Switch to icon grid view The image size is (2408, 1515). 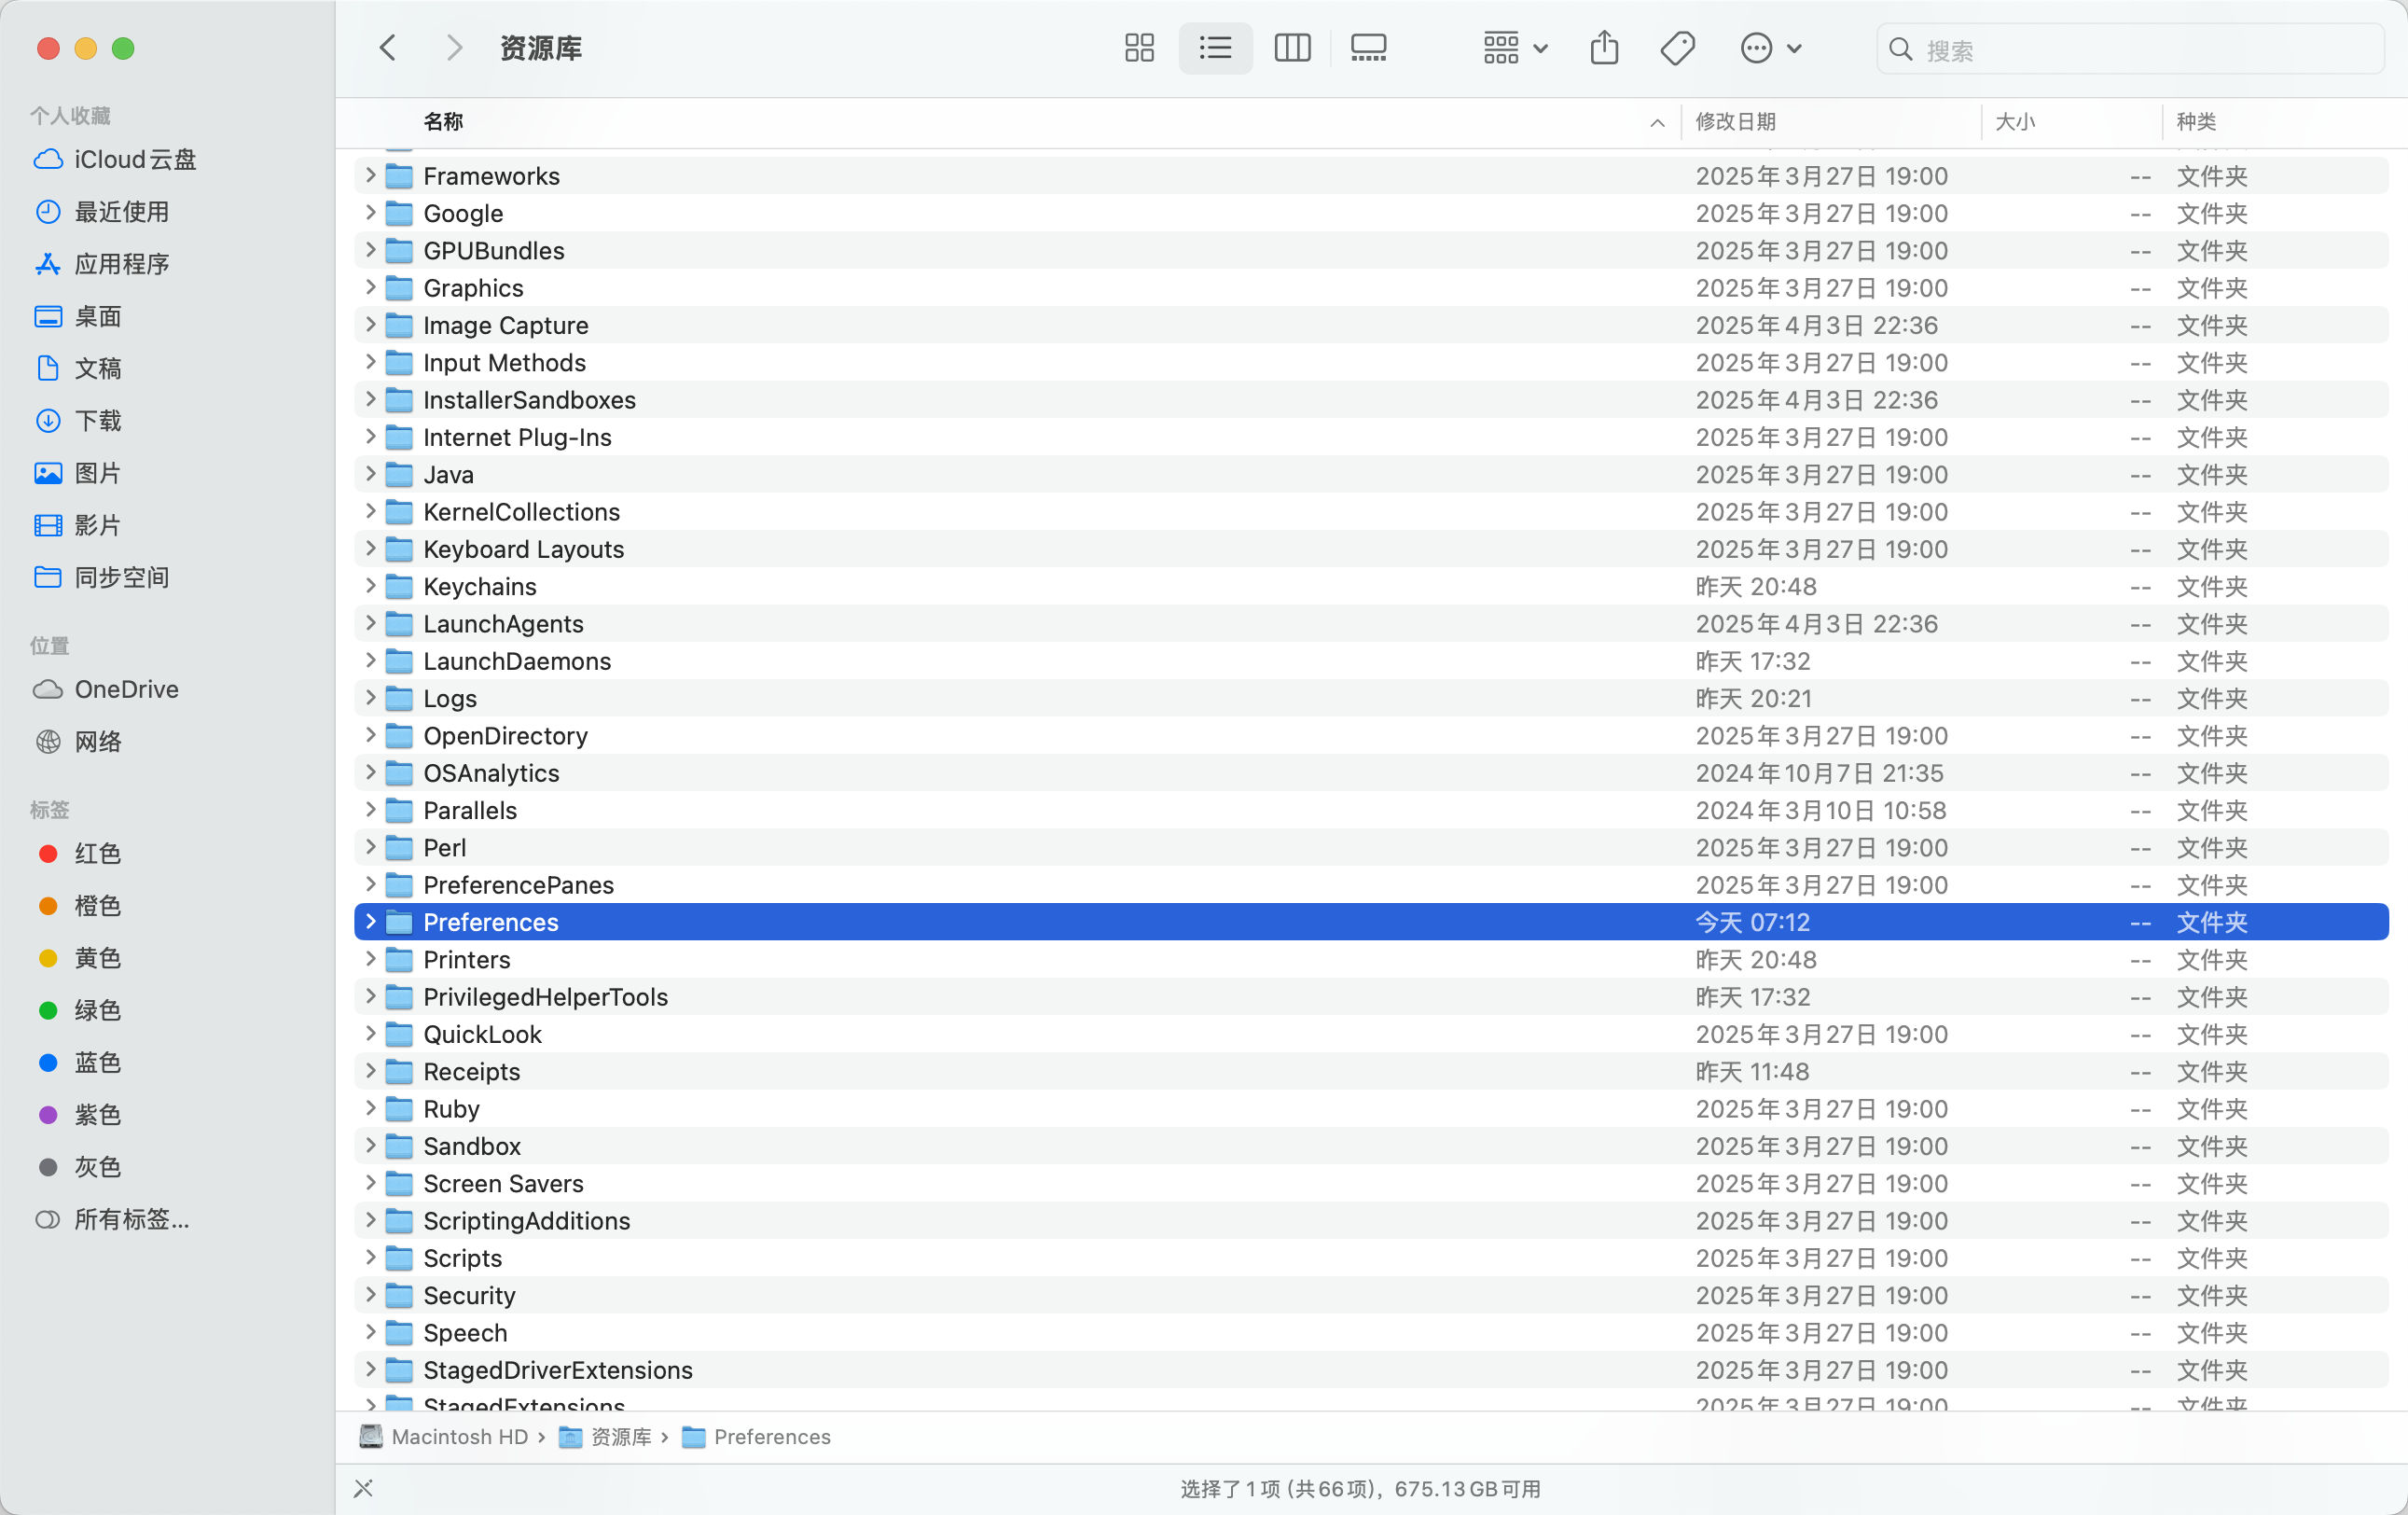[1139, 48]
